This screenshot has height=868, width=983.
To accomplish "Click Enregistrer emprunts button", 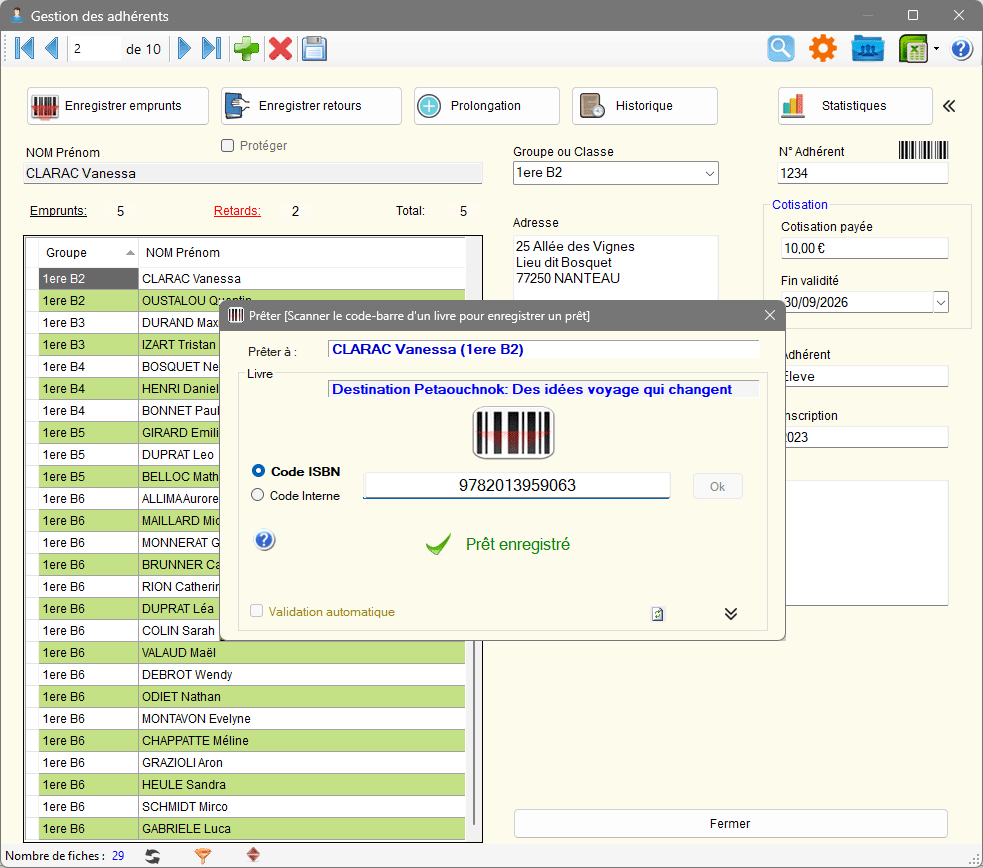I will (x=118, y=106).
